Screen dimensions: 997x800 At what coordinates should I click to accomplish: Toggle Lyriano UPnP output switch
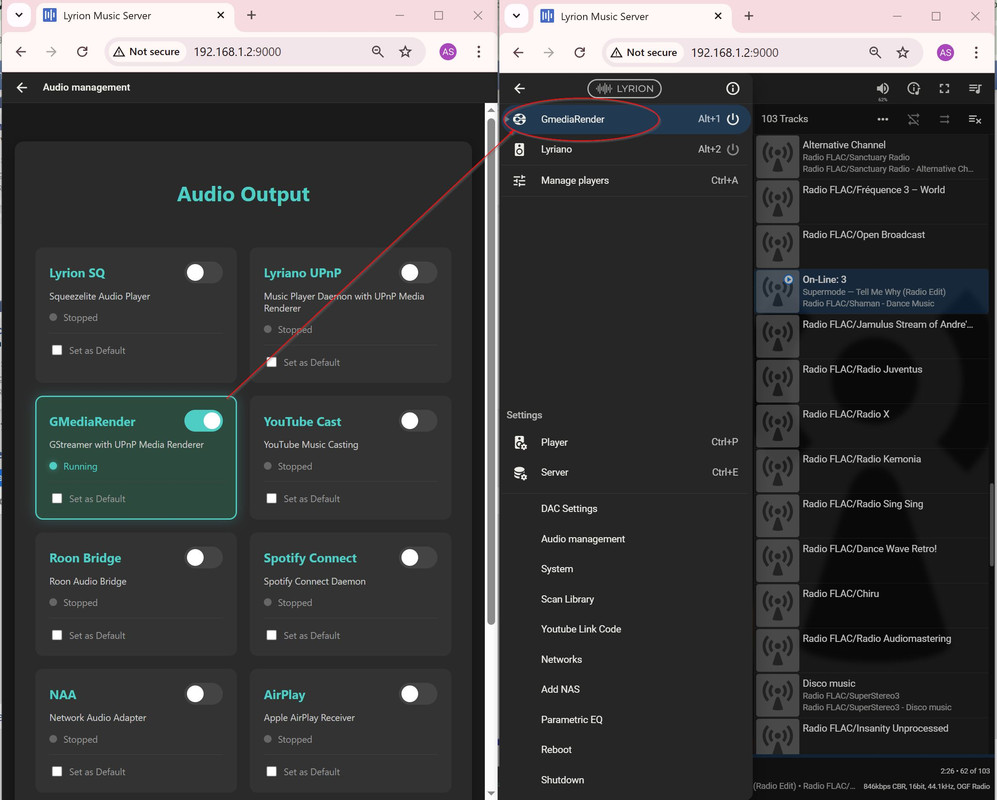tap(418, 273)
